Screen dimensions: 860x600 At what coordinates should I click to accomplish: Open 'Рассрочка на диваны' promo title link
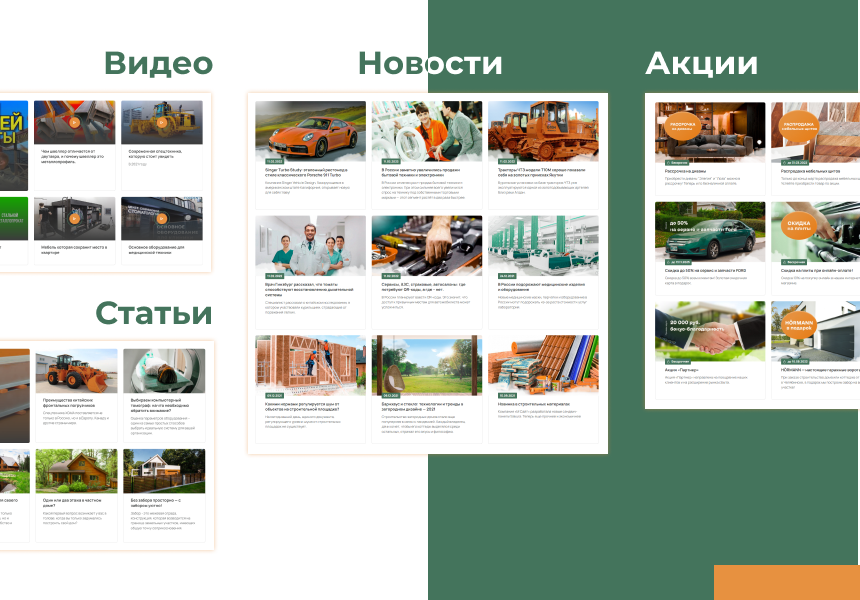682,172
